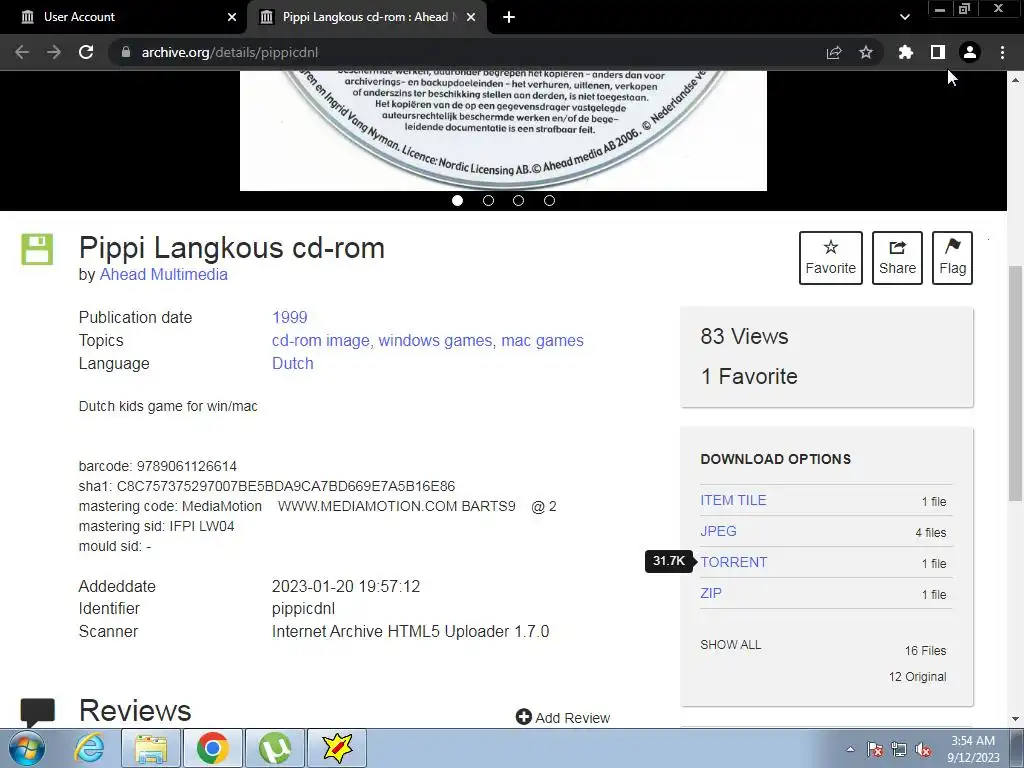Click the network tray icon
This screenshot has height=768, width=1024.
click(x=899, y=750)
